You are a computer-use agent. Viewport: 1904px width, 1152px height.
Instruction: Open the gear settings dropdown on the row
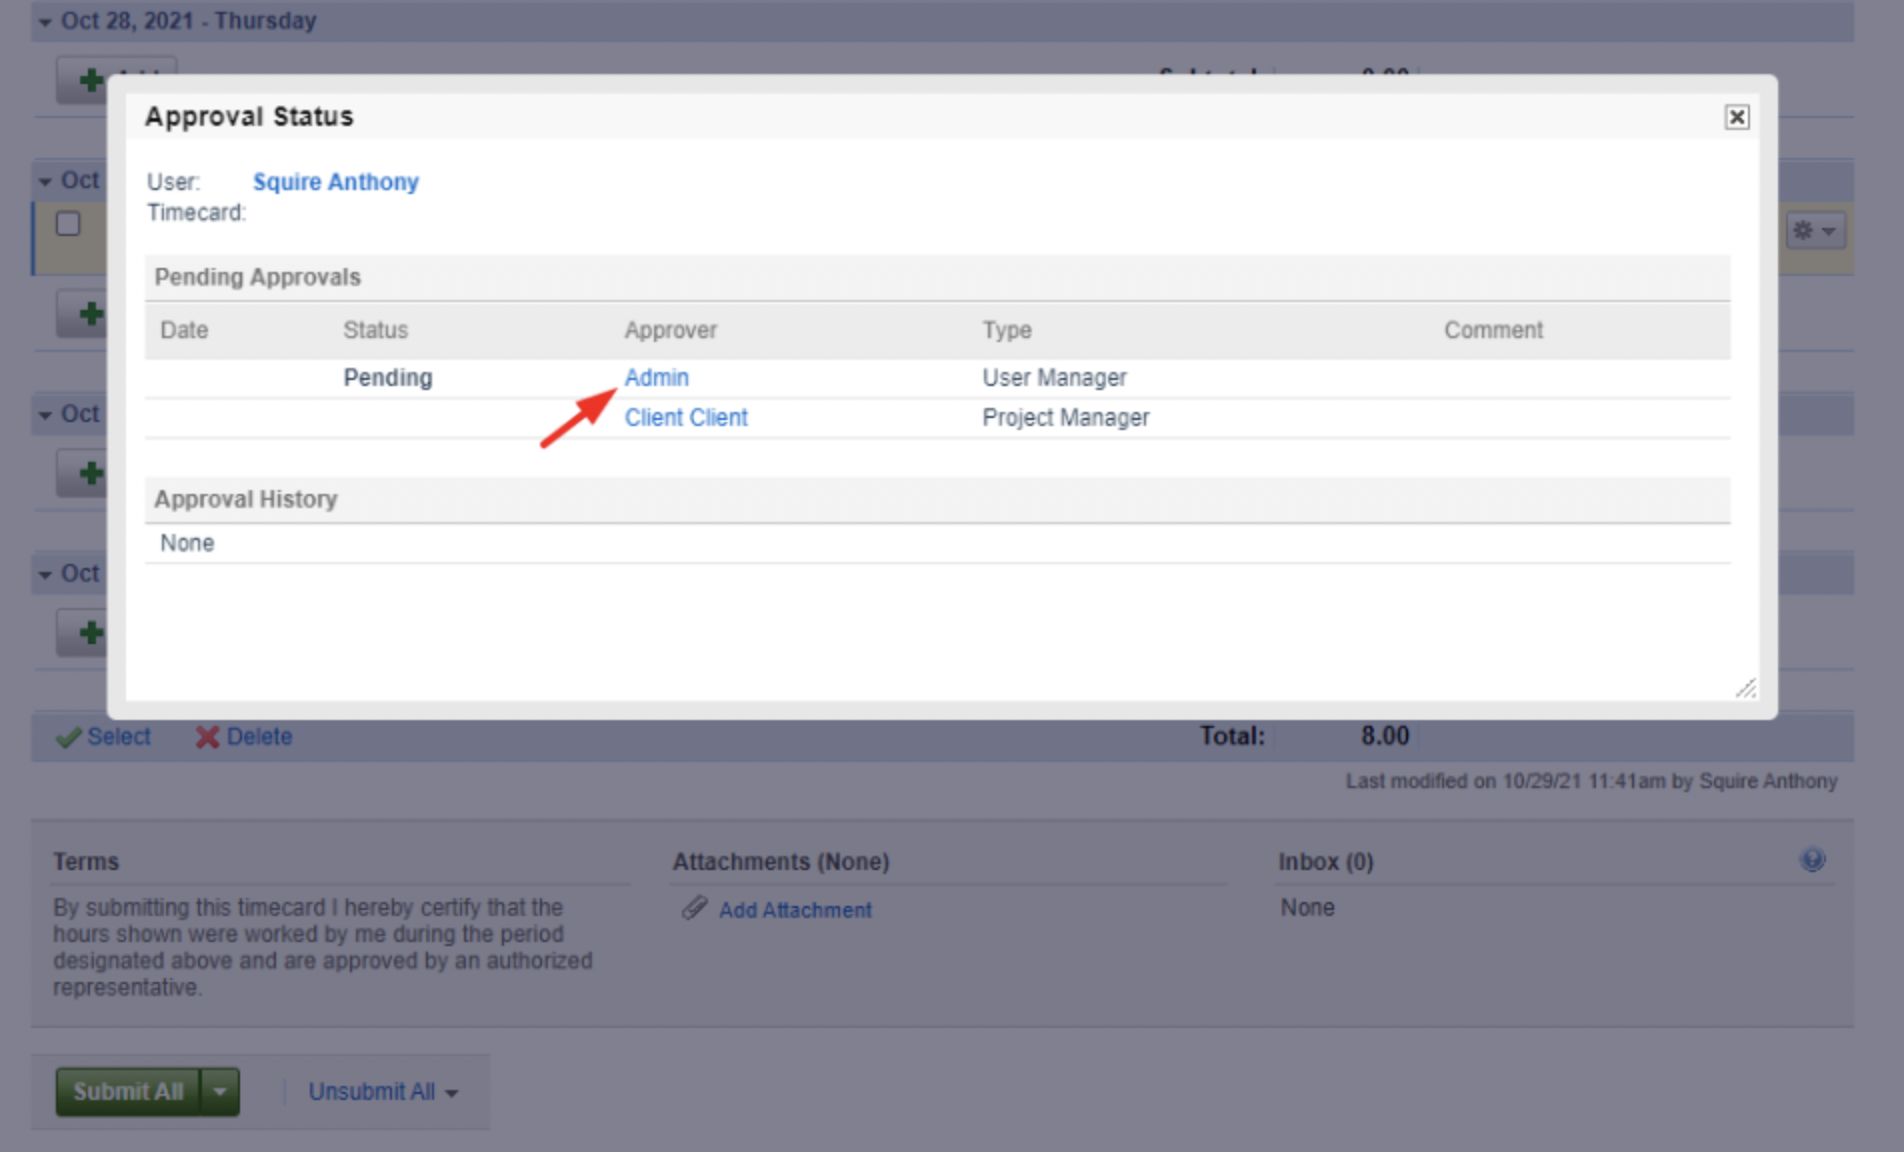(1815, 231)
